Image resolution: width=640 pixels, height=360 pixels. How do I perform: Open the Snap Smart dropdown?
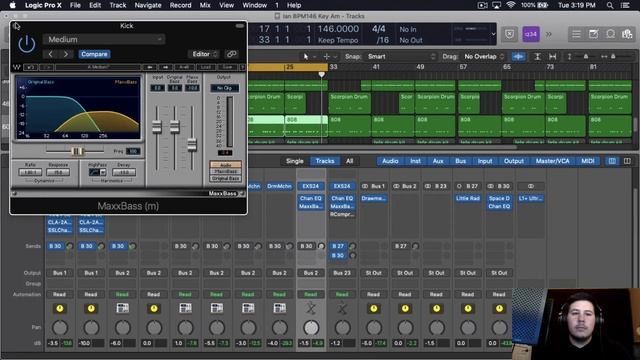[401, 57]
